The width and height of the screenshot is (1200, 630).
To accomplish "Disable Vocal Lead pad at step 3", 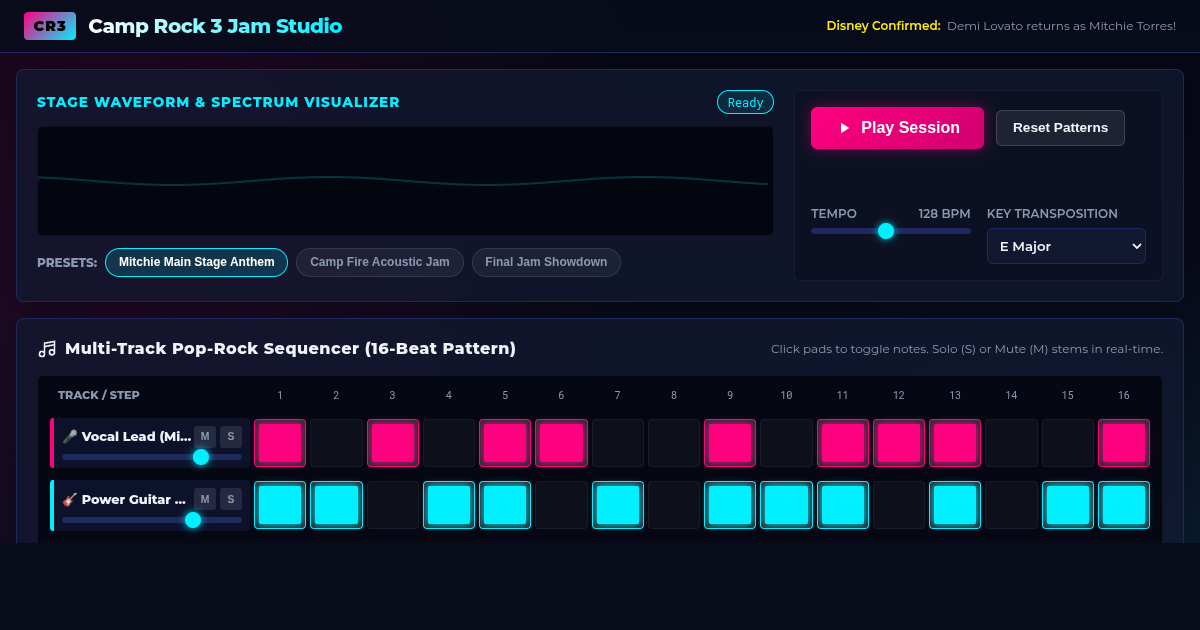I will (393, 443).
